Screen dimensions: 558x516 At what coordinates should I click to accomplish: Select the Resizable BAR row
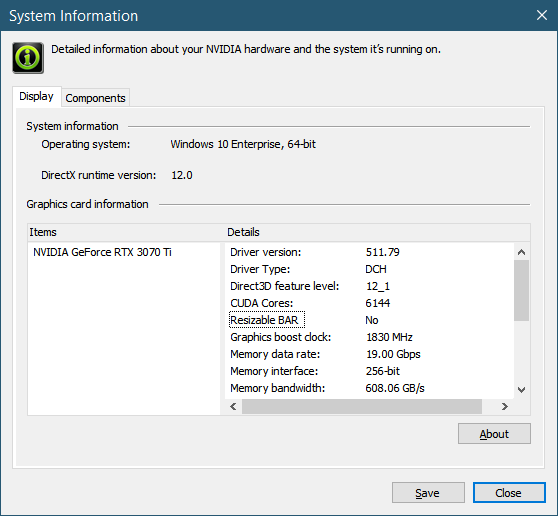click(370, 320)
